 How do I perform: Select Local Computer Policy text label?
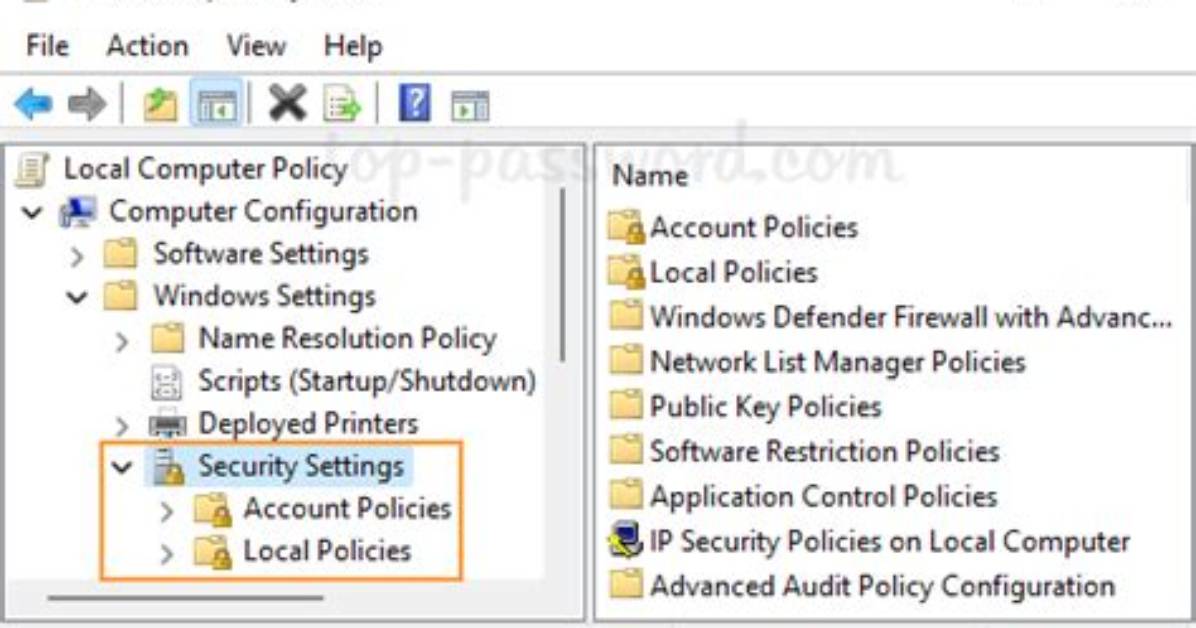(205, 169)
